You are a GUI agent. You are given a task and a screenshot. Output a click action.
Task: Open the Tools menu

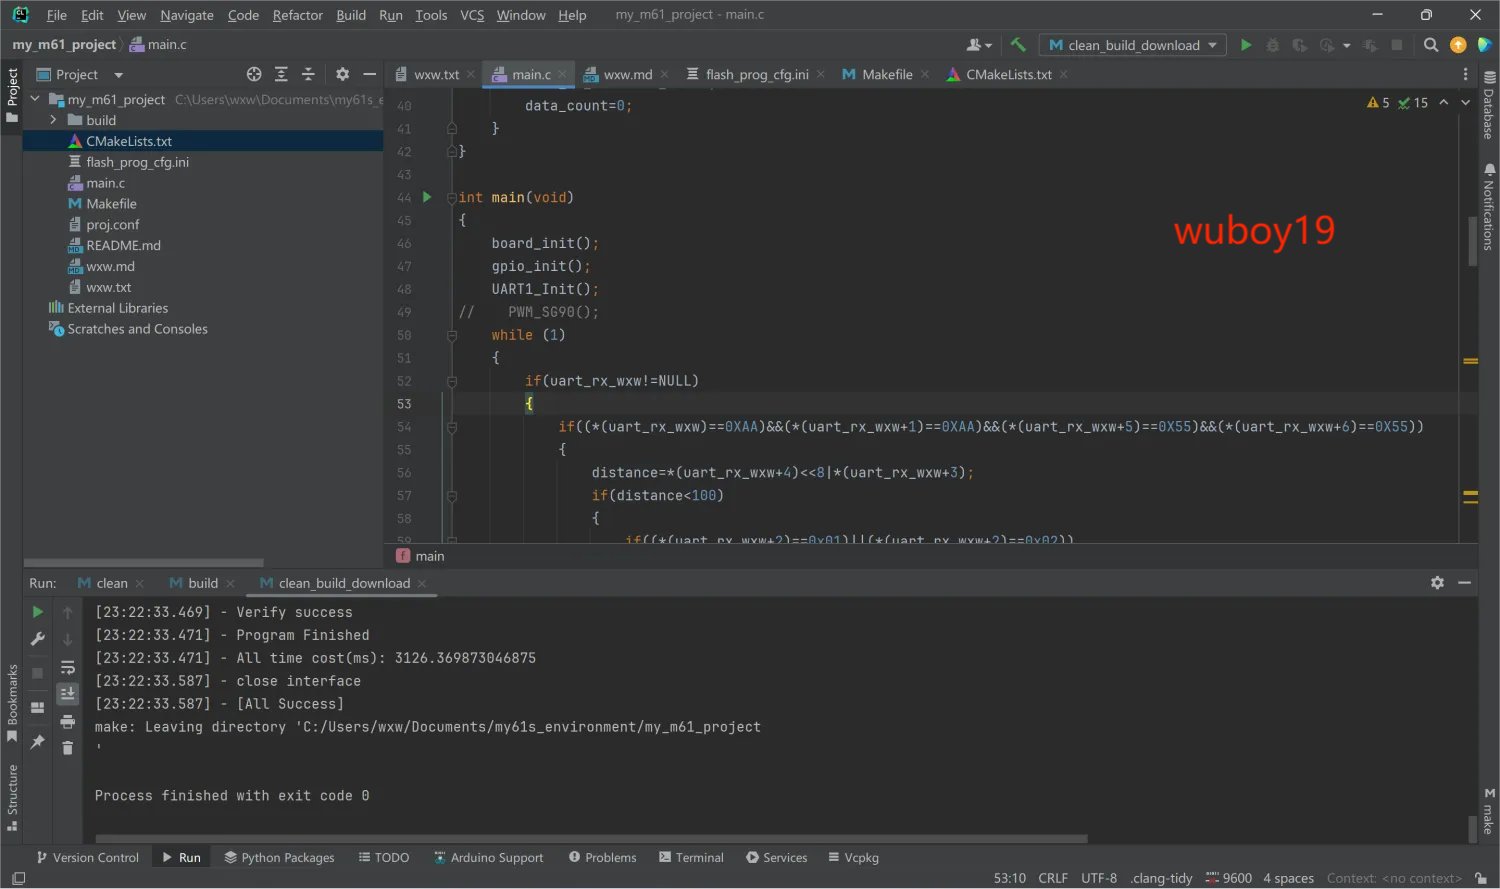(x=431, y=15)
